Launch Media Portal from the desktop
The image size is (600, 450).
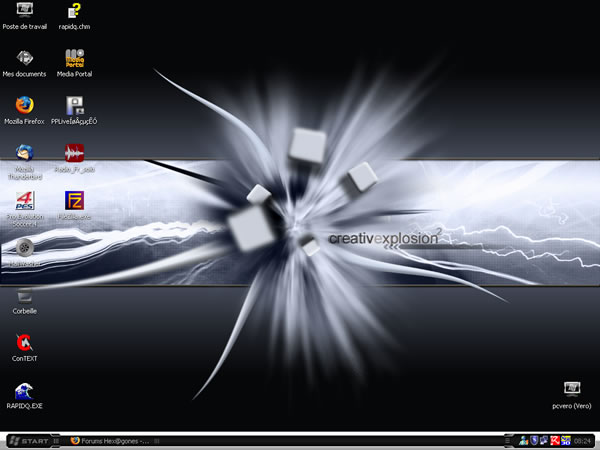click(x=74, y=58)
